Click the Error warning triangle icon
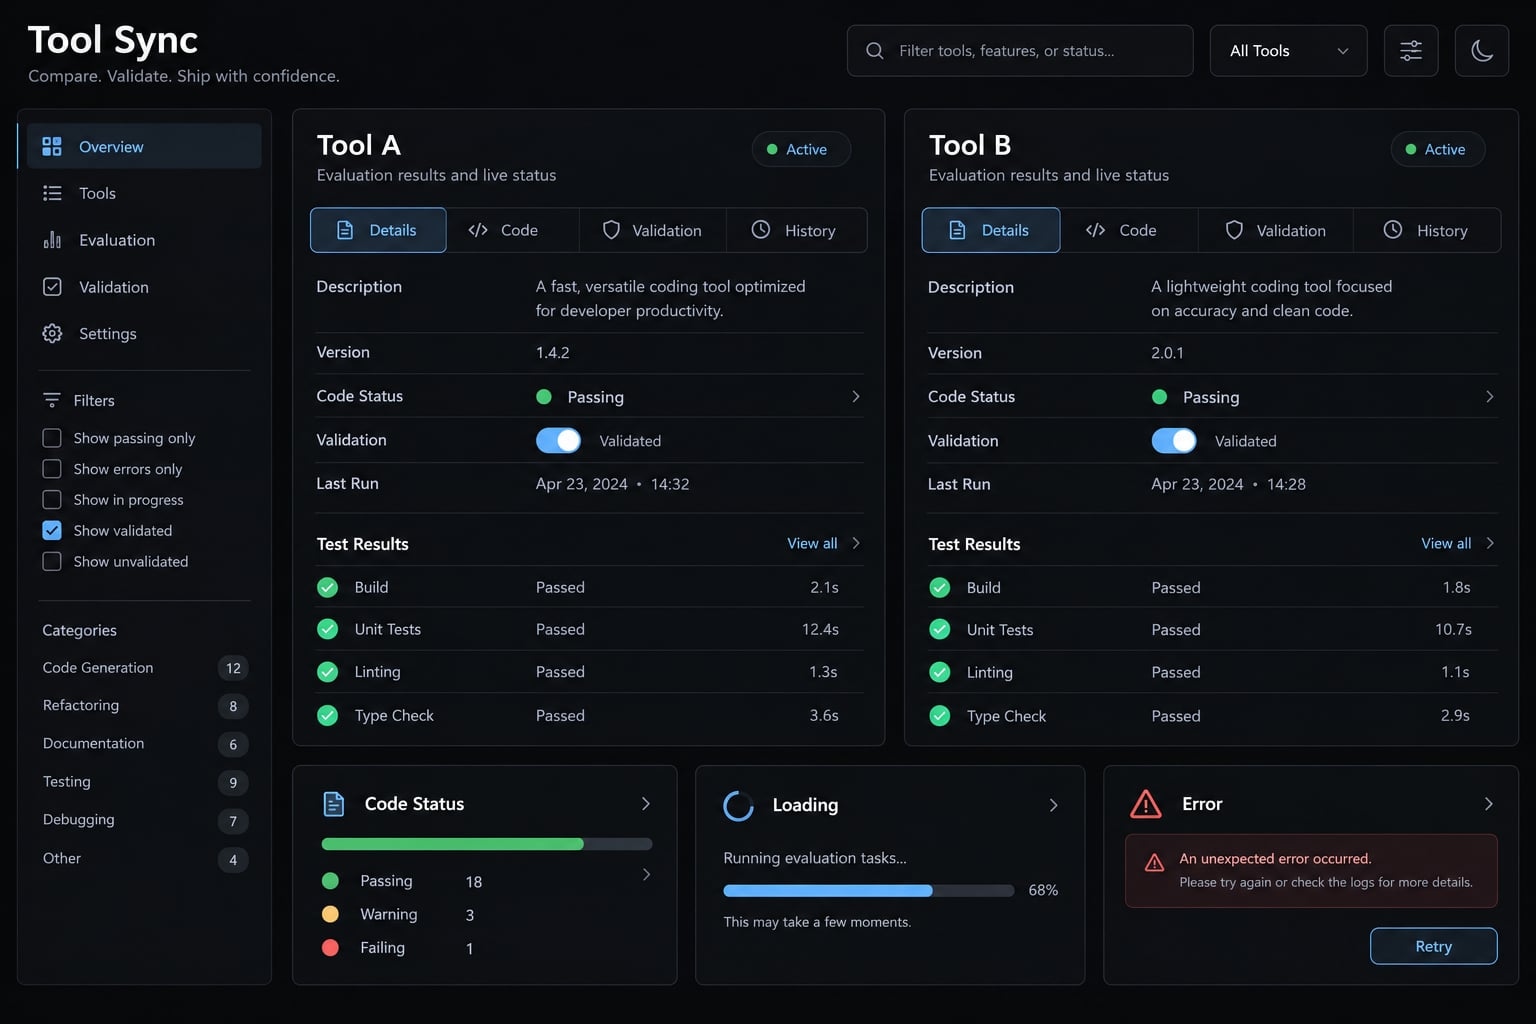Image resolution: width=1536 pixels, height=1024 pixels. coord(1146,804)
